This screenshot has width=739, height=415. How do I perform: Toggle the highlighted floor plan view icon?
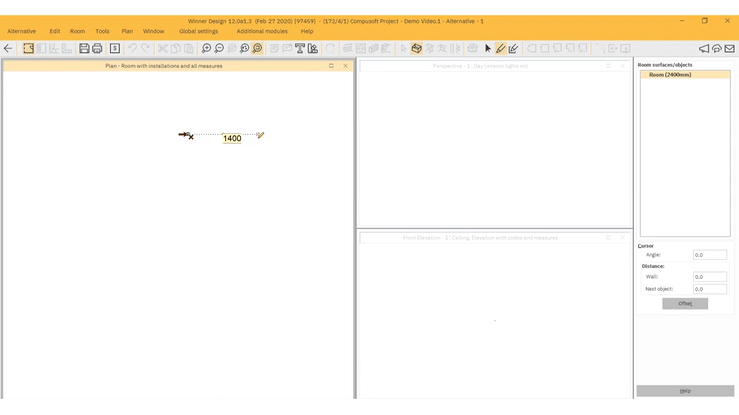pyautogui.click(x=28, y=48)
